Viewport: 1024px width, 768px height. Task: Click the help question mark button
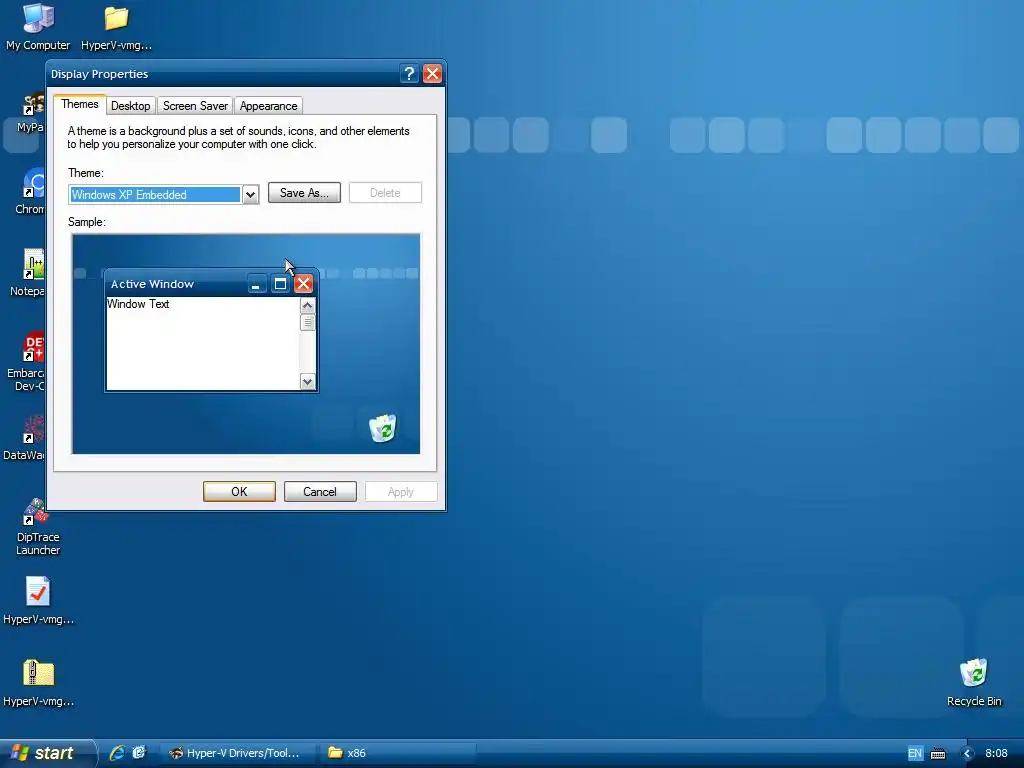click(409, 74)
